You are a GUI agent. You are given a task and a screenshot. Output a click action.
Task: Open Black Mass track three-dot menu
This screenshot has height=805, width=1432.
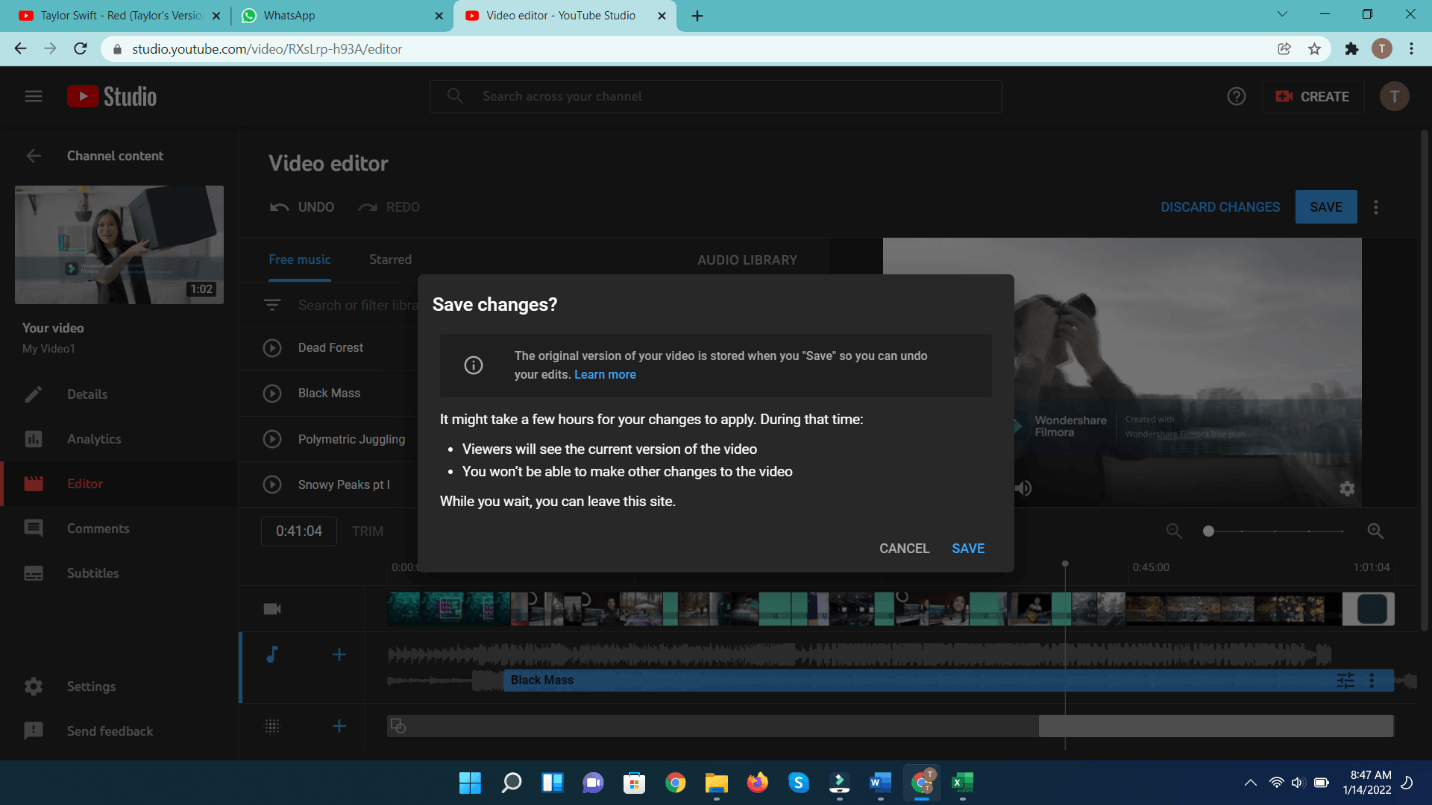1372,680
